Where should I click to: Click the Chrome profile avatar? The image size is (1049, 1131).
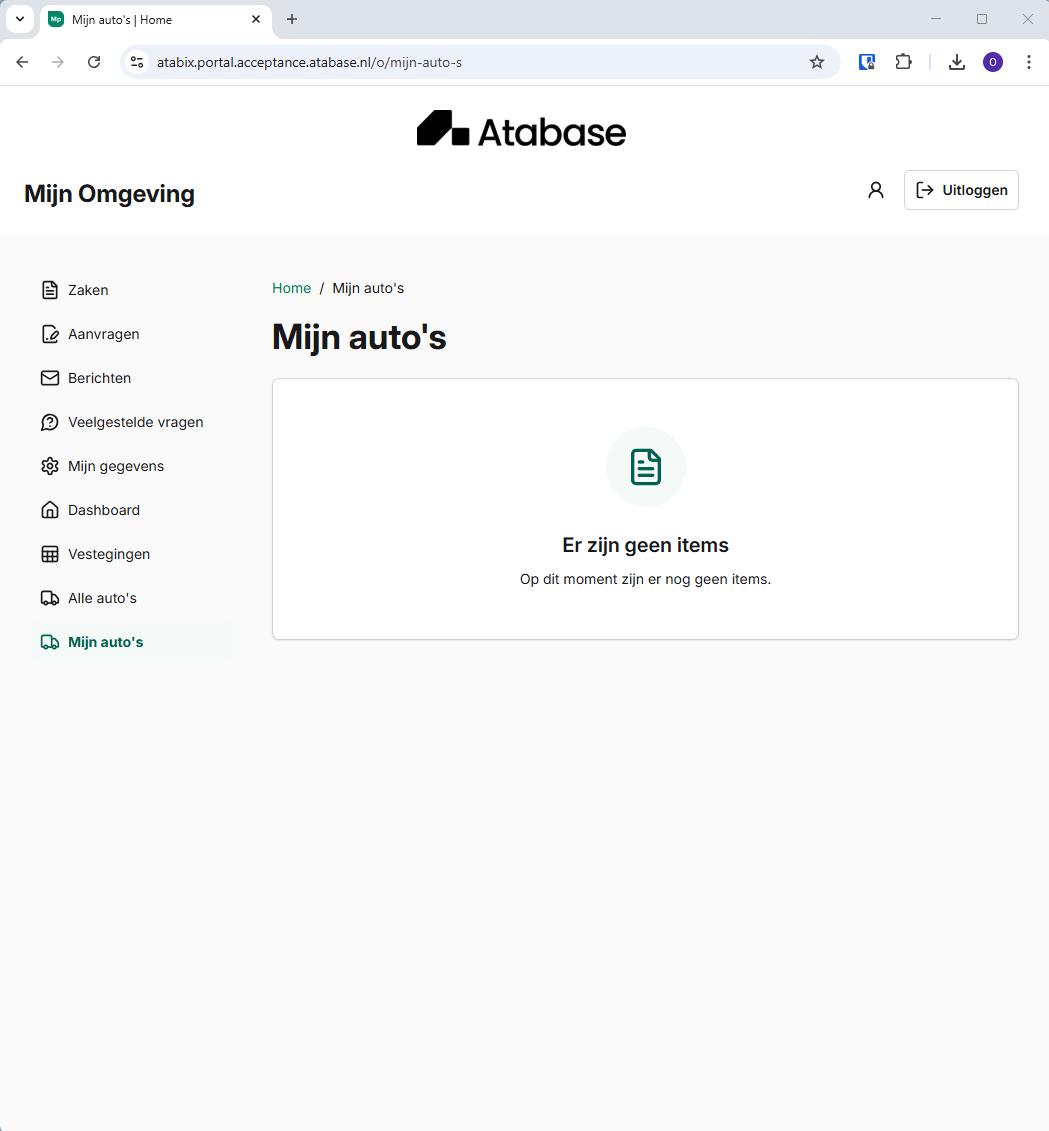tap(993, 62)
